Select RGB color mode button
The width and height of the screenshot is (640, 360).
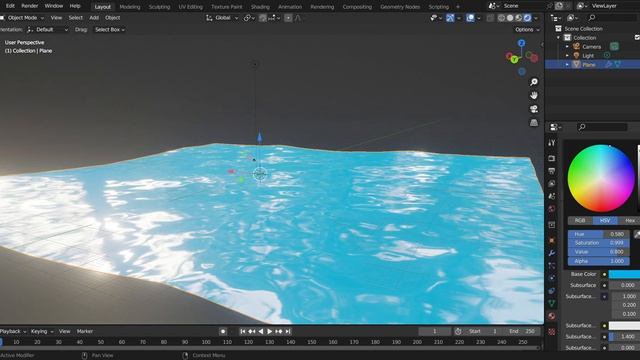pos(580,221)
